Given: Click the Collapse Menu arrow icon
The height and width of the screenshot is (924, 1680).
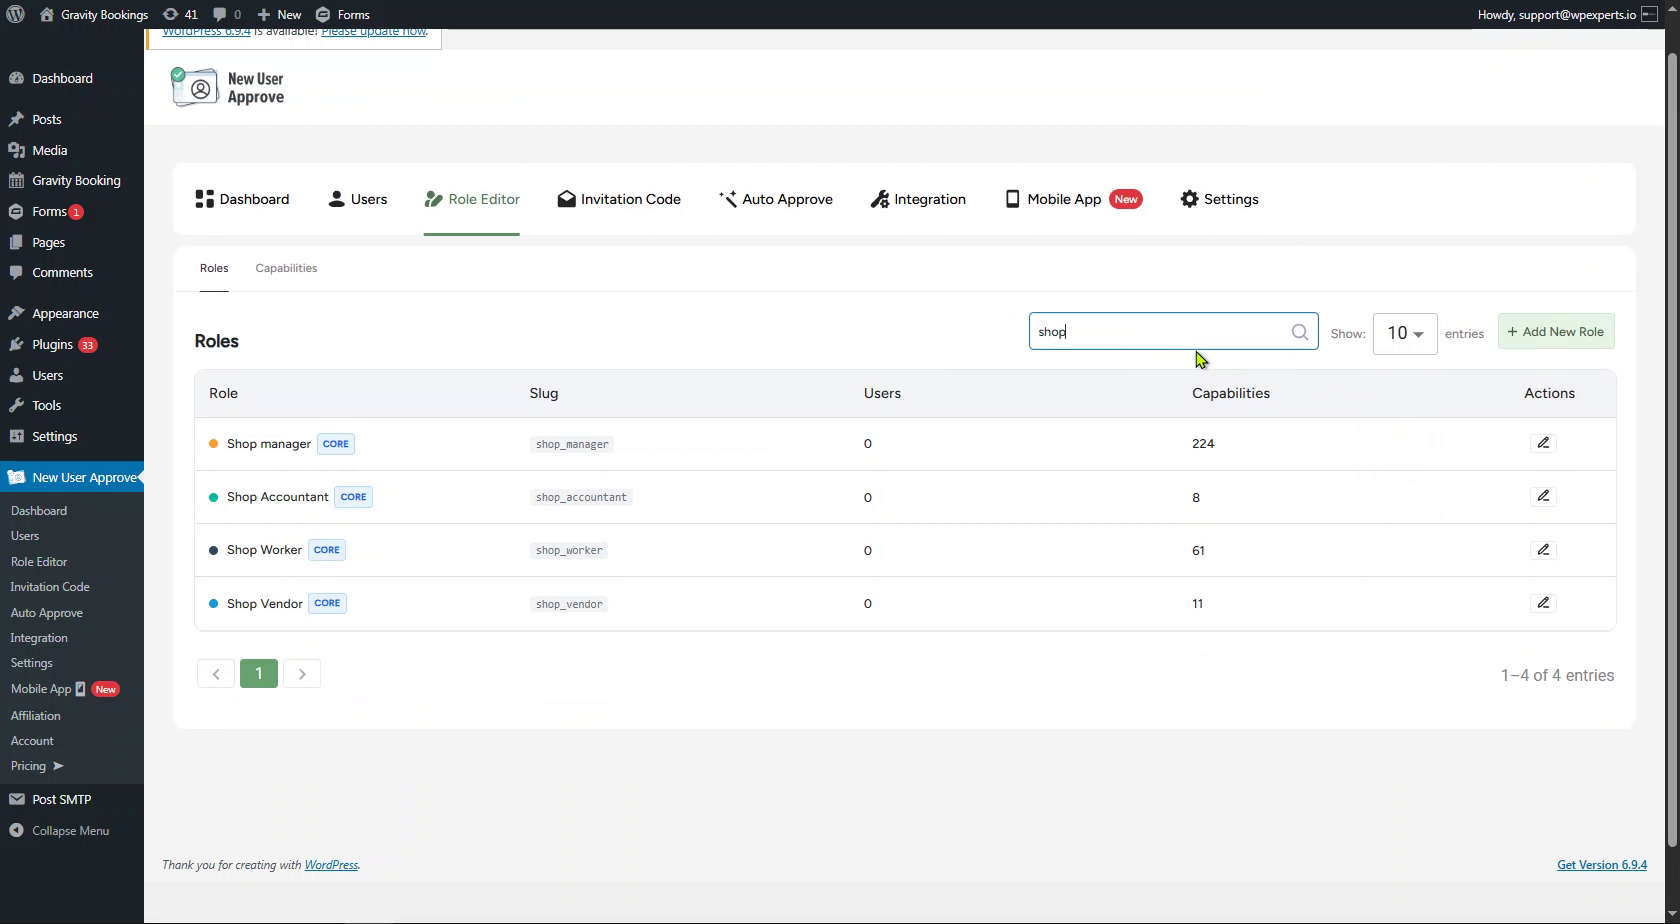Looking at the screenshot, I should (x=16, y=831).
